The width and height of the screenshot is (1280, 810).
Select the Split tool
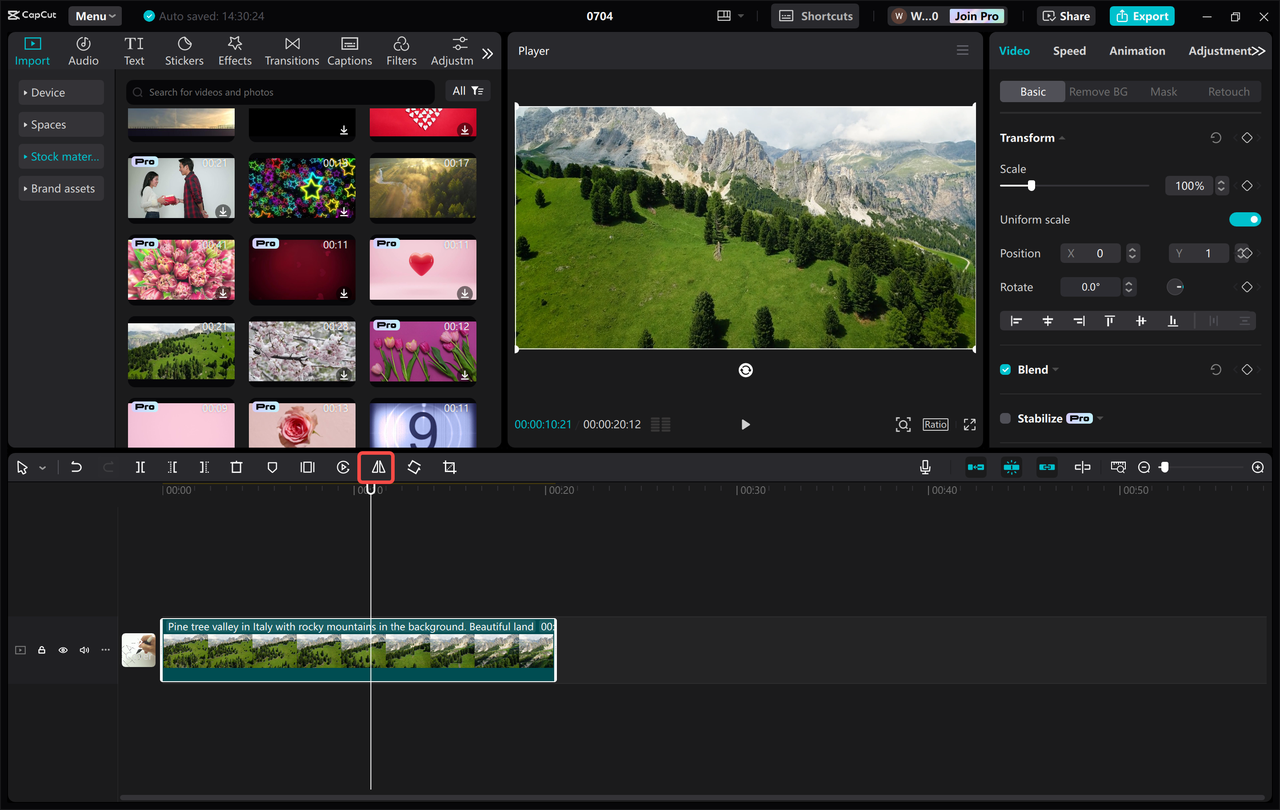click(140, 467)
